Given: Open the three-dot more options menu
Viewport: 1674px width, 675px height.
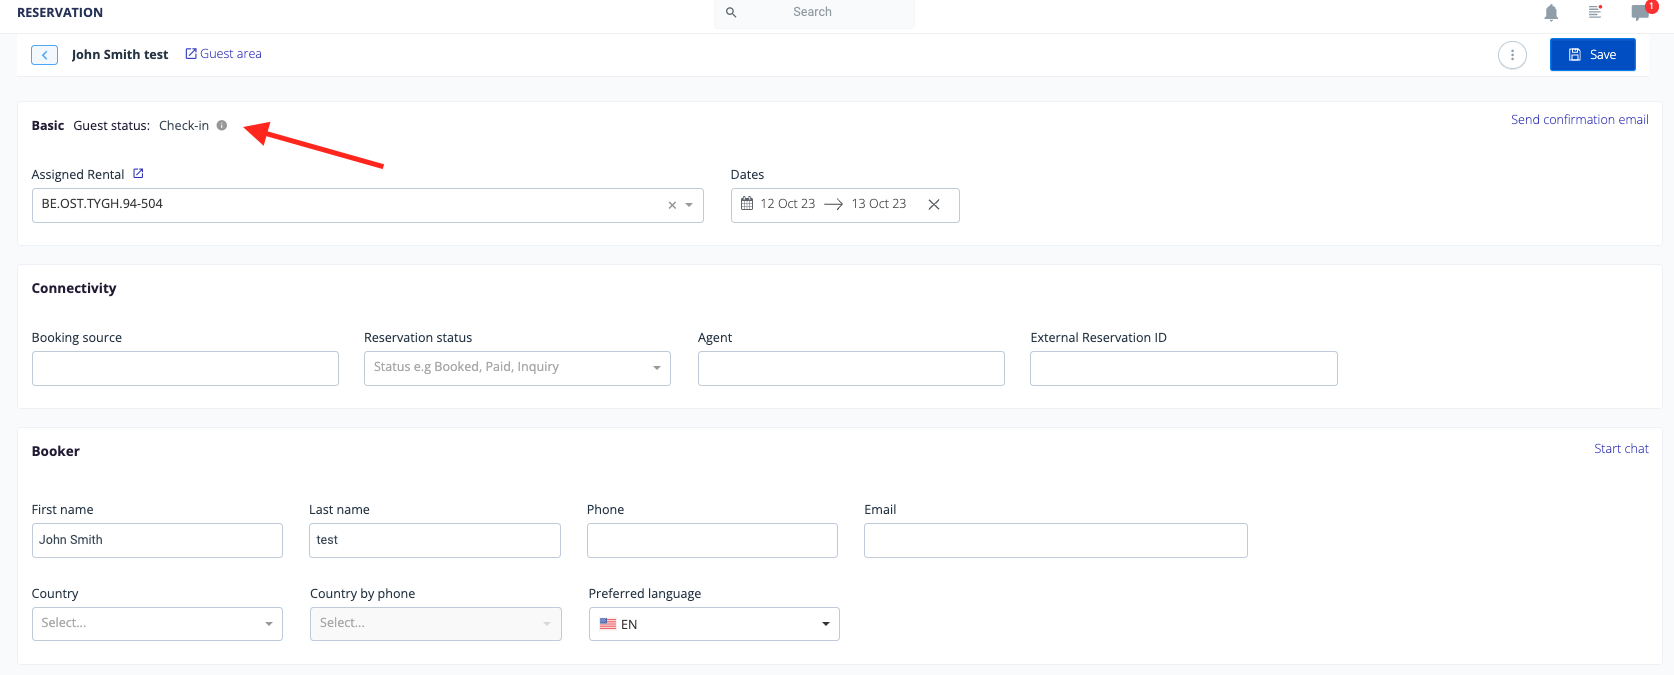Looking at the screenshot, I should tap(1512, 55).
